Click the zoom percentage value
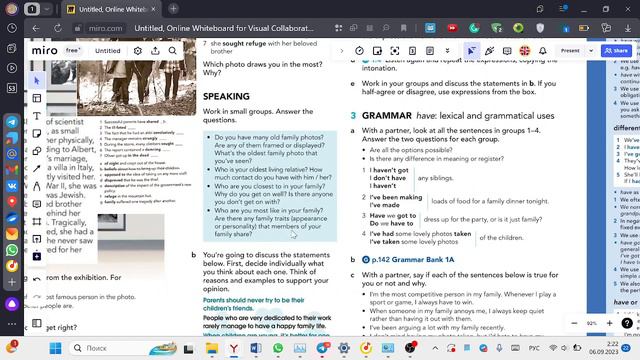The image size is (640, 360). pos(591,323)
